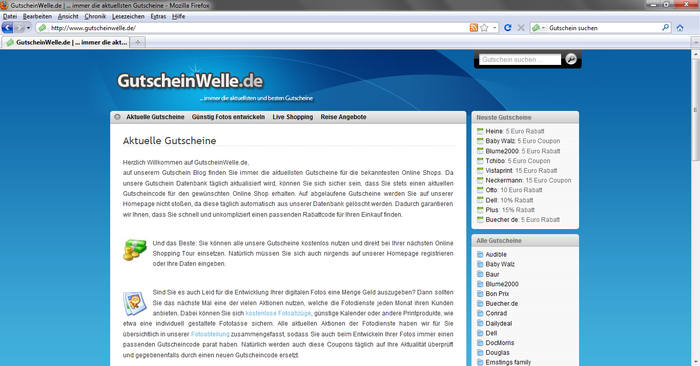Viewport: 700px width, 366px height.
Task: Open Vistaprint 15 Euro Rabatt coupon
Action: (521, 171)
